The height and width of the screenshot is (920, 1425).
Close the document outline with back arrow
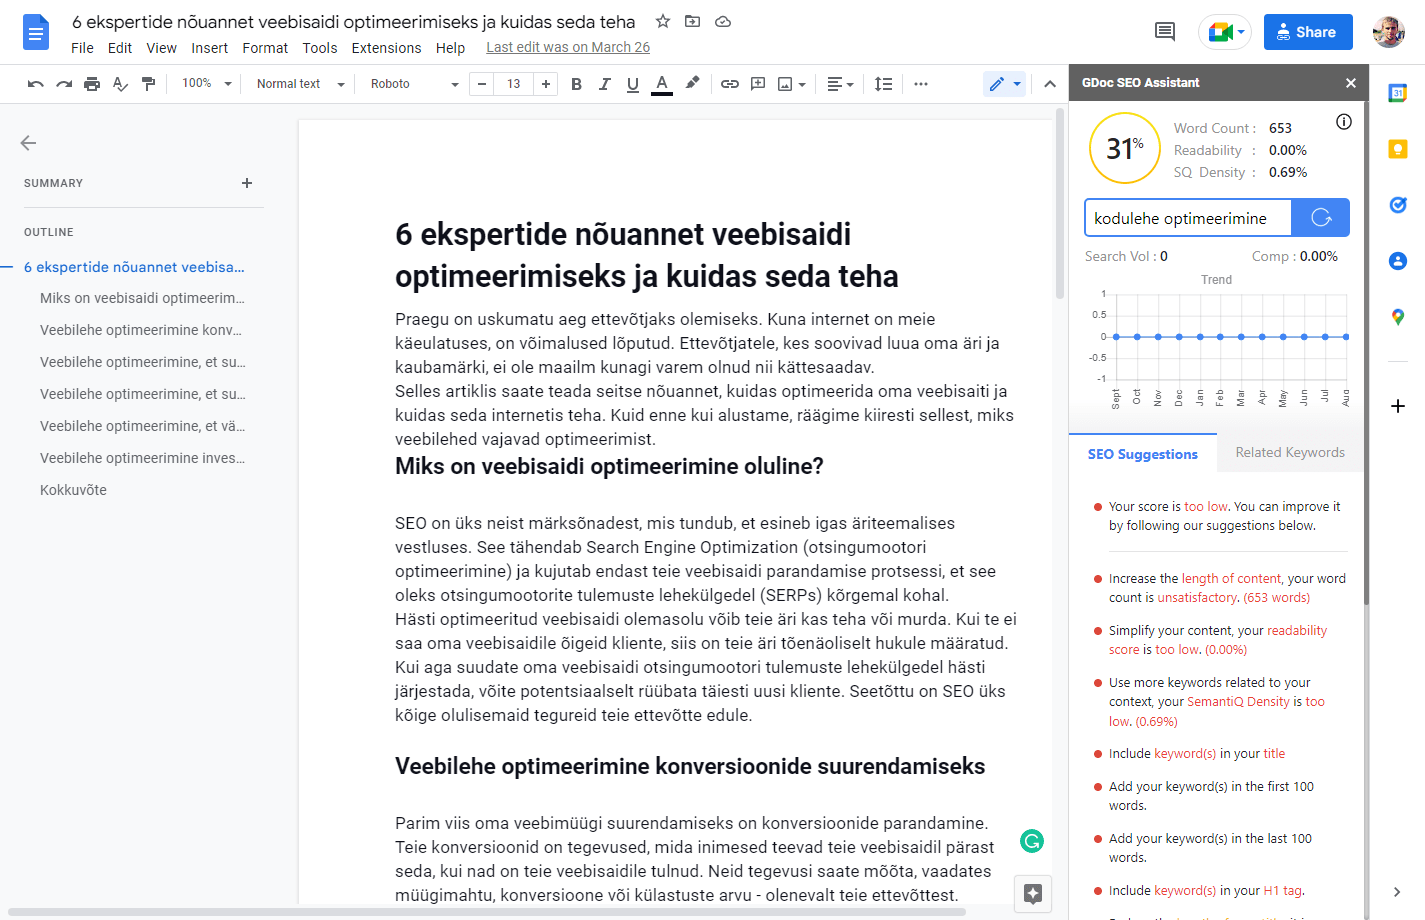[28, 143]
